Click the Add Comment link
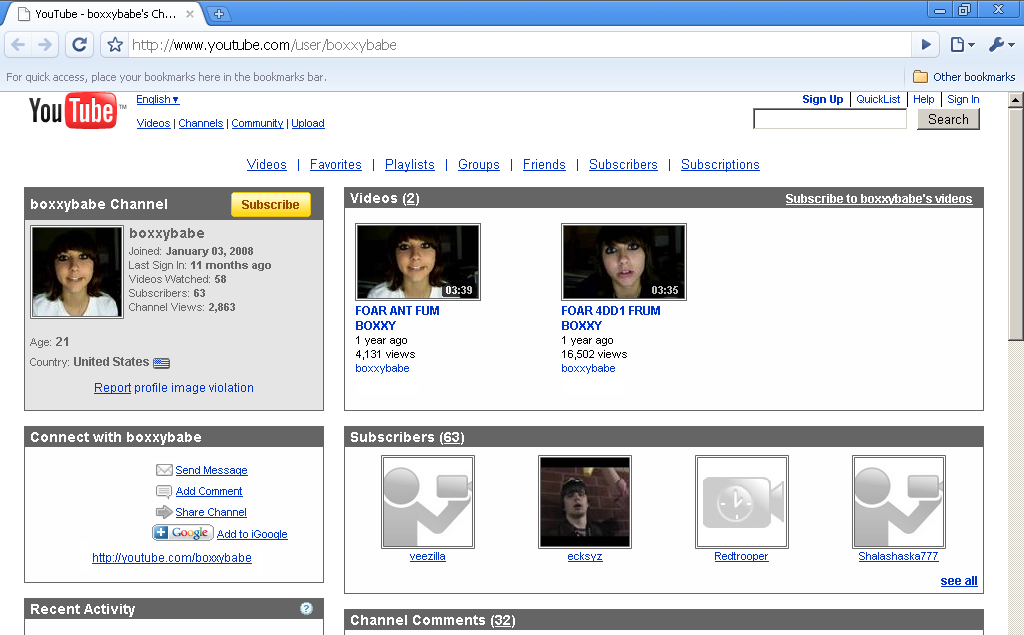 tap(209, 491)
